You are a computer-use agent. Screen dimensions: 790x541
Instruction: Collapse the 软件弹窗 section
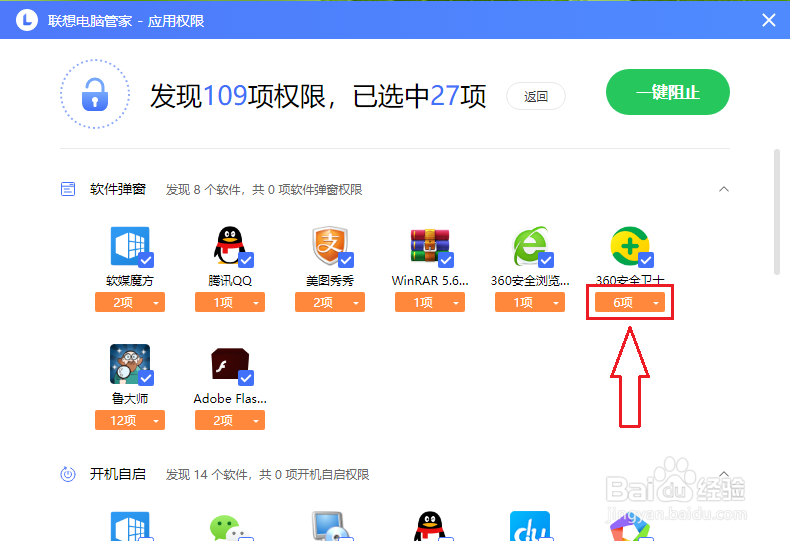click(723, 189)
